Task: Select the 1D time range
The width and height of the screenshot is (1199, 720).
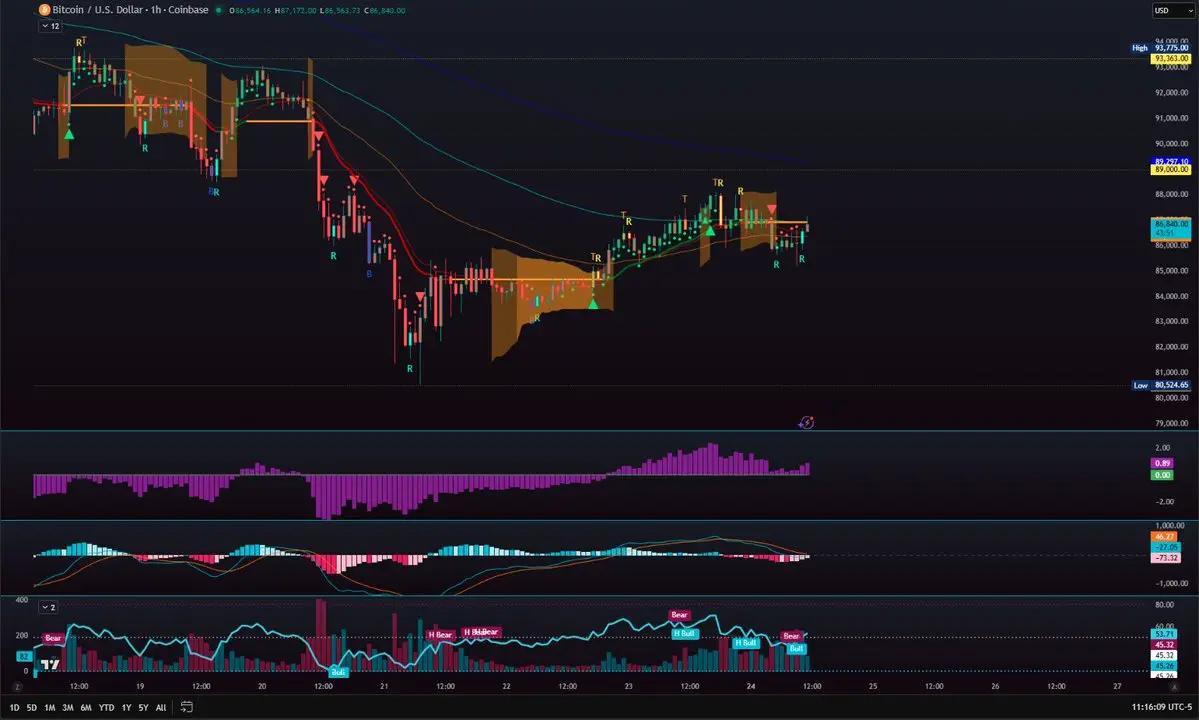Action: coord(14,708)
